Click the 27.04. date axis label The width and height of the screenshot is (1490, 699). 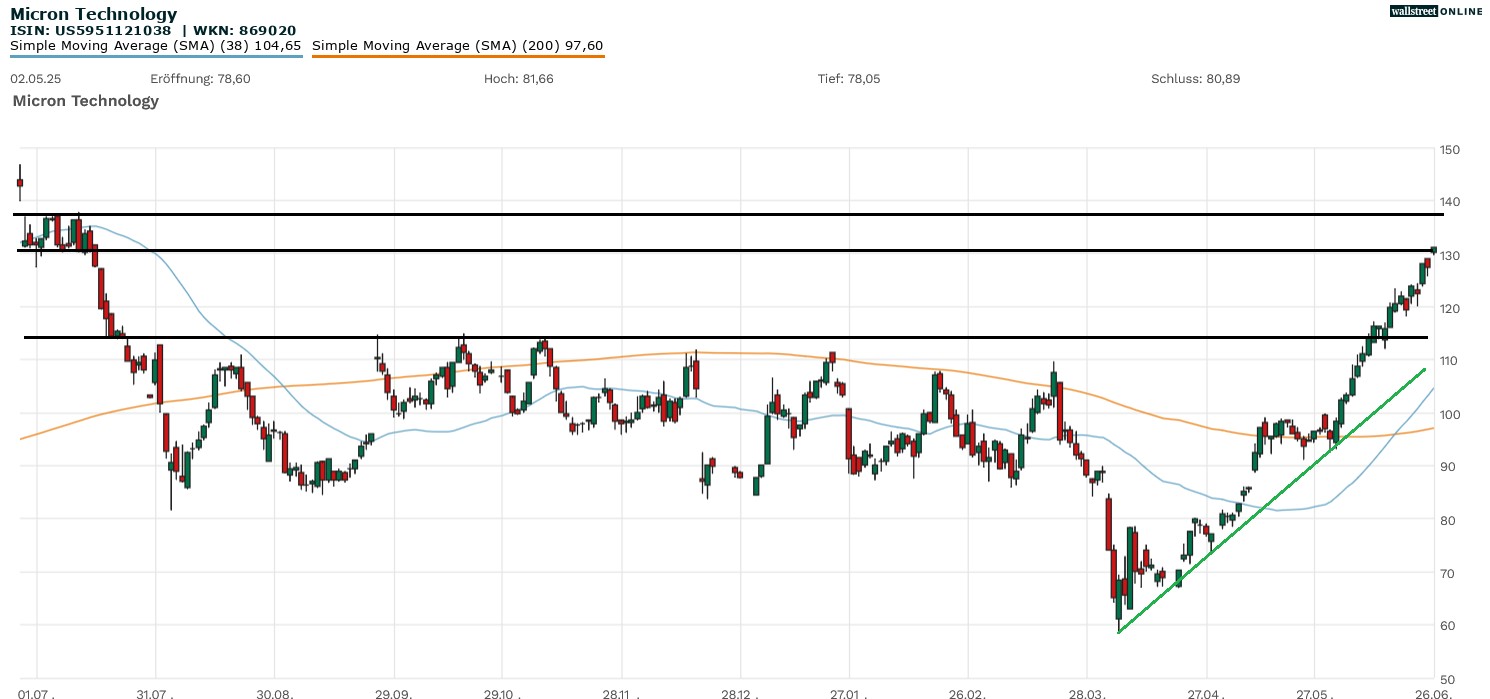(1204, 692)
